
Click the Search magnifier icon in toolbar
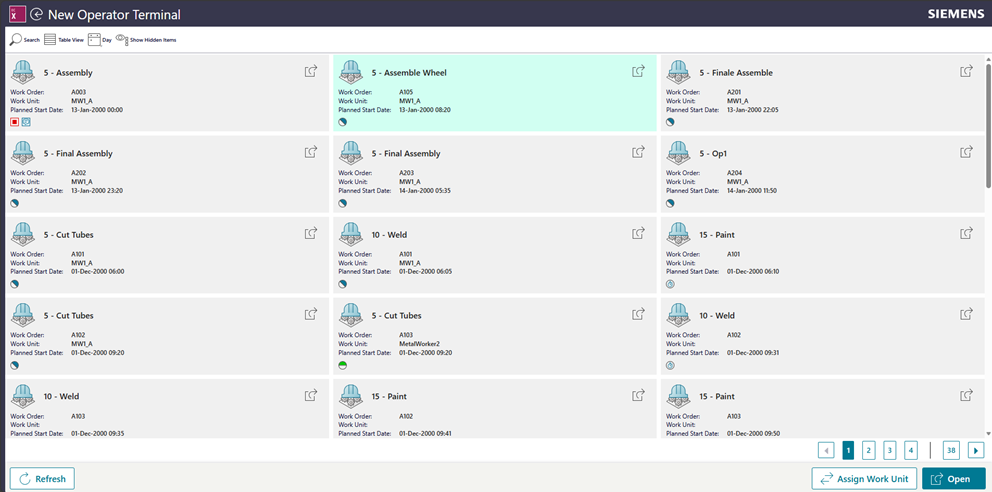tap(16, 40)
